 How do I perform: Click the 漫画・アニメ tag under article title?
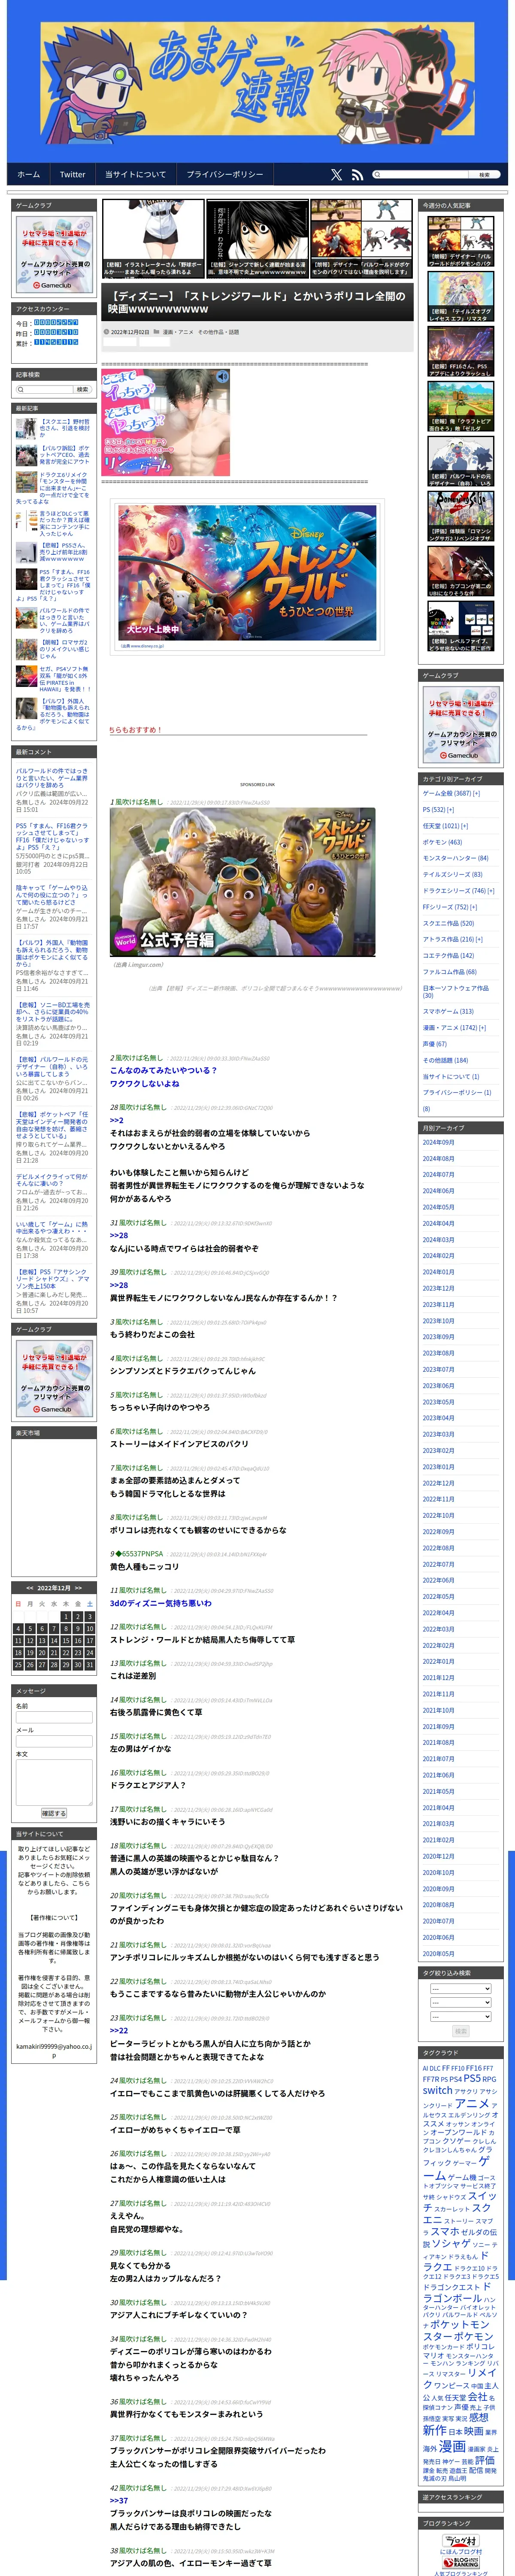(178, 332)
